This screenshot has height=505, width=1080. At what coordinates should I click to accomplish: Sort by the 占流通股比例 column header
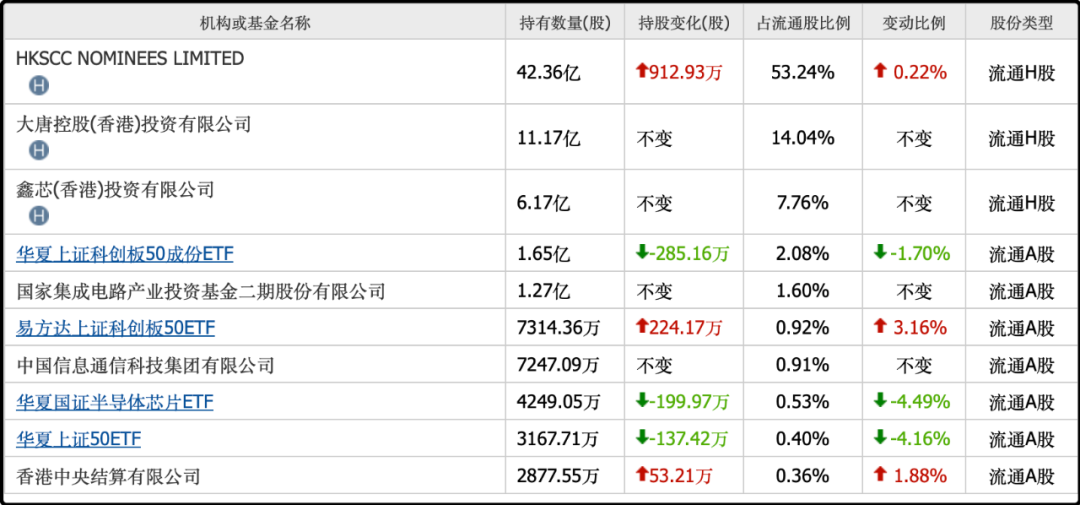803,23
